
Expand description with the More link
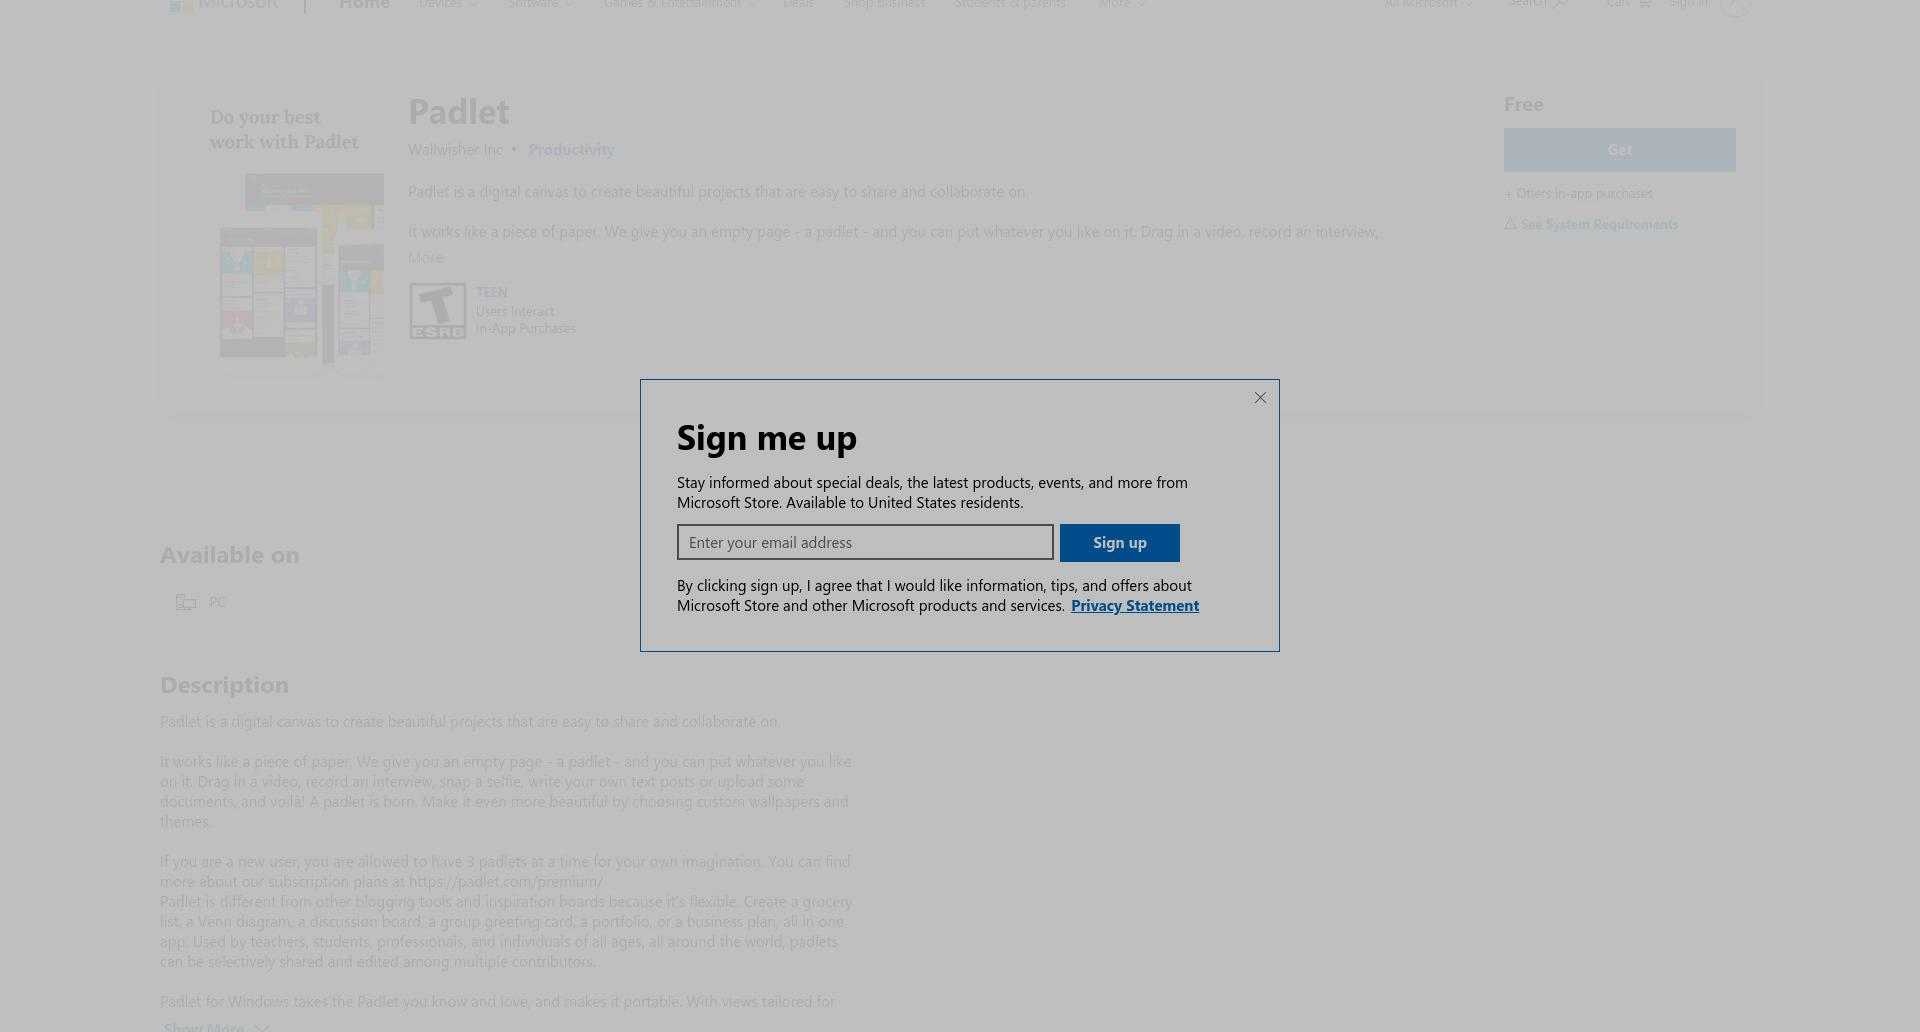(x=425, y=257)
